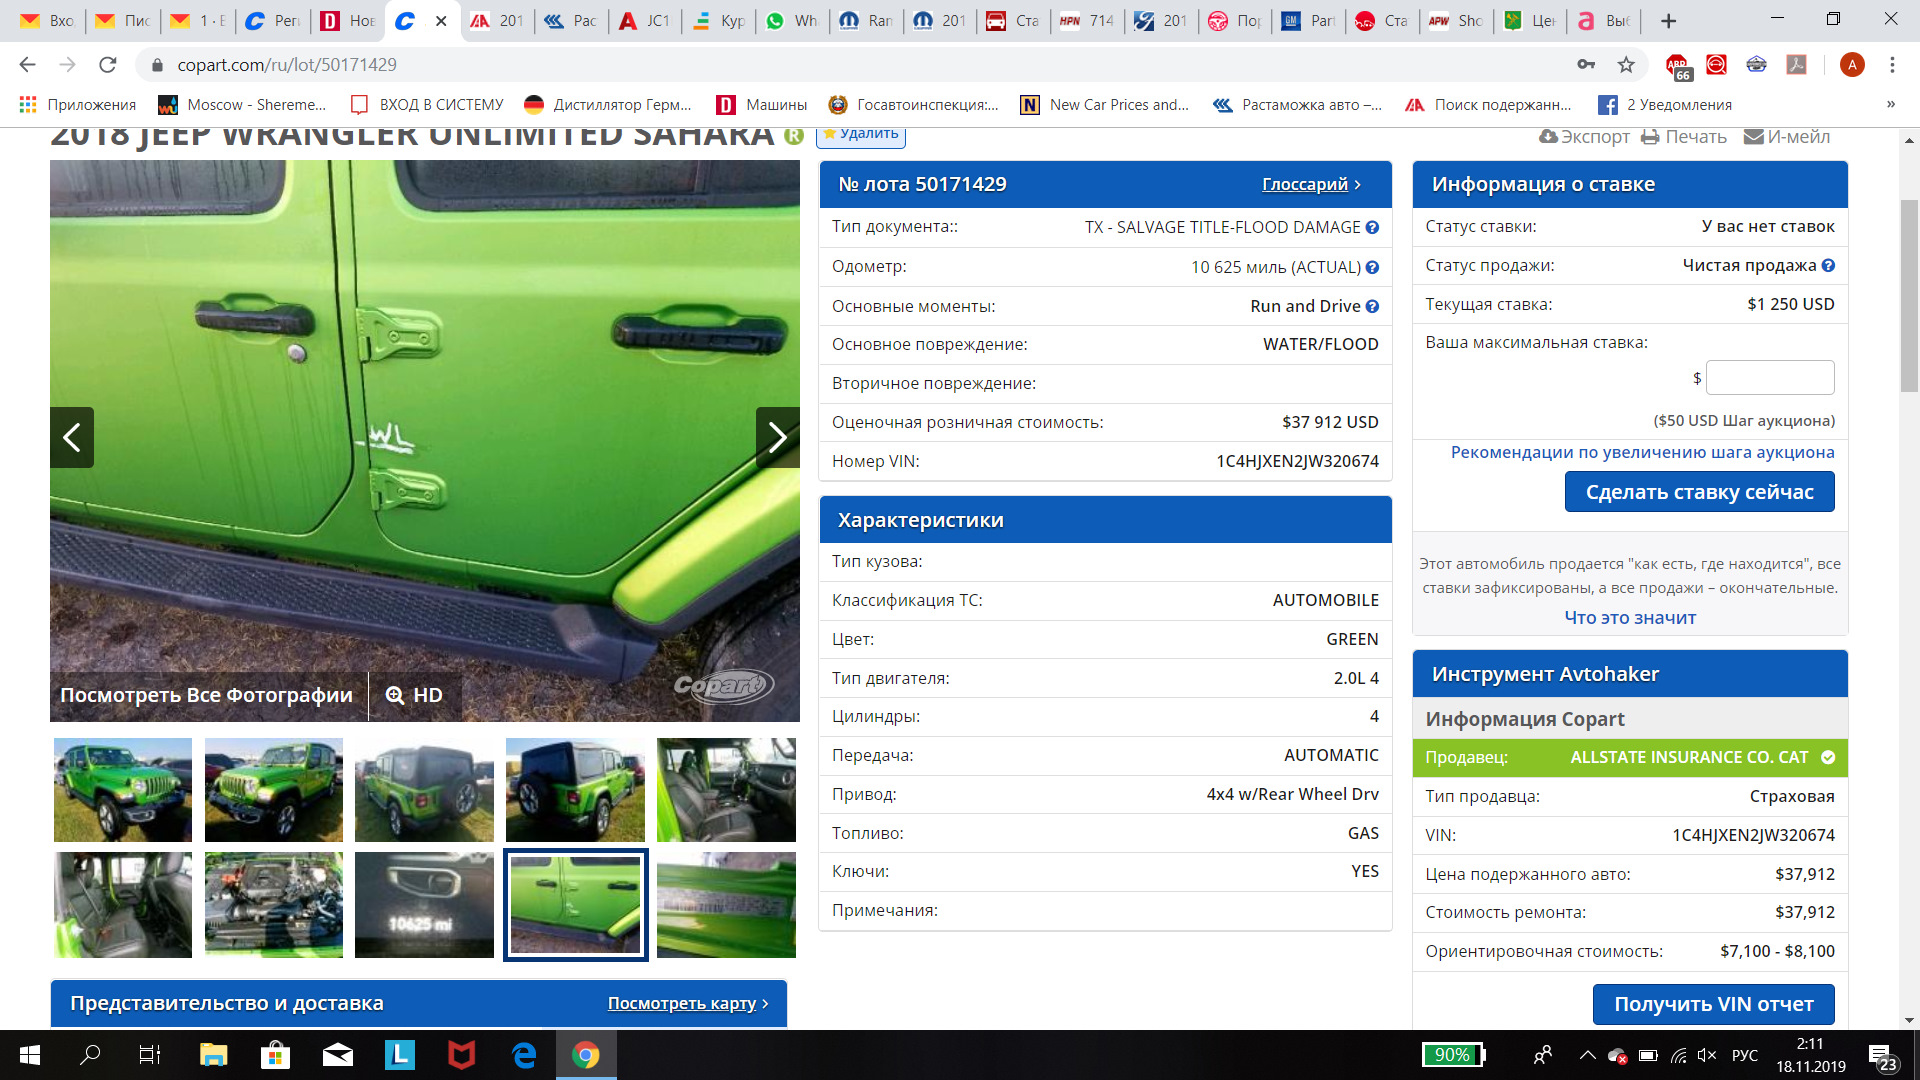Open the saved password key icon

coord(1586,65)
